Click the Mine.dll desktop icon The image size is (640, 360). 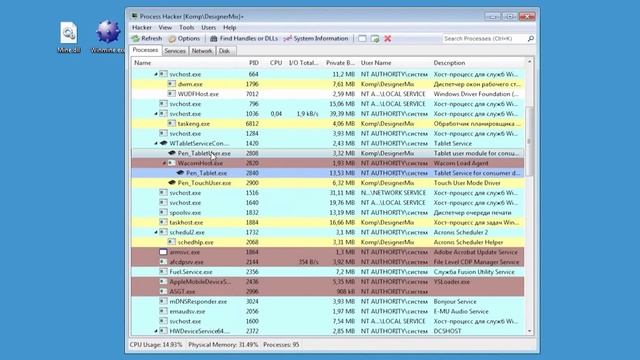tap(69, 37)
